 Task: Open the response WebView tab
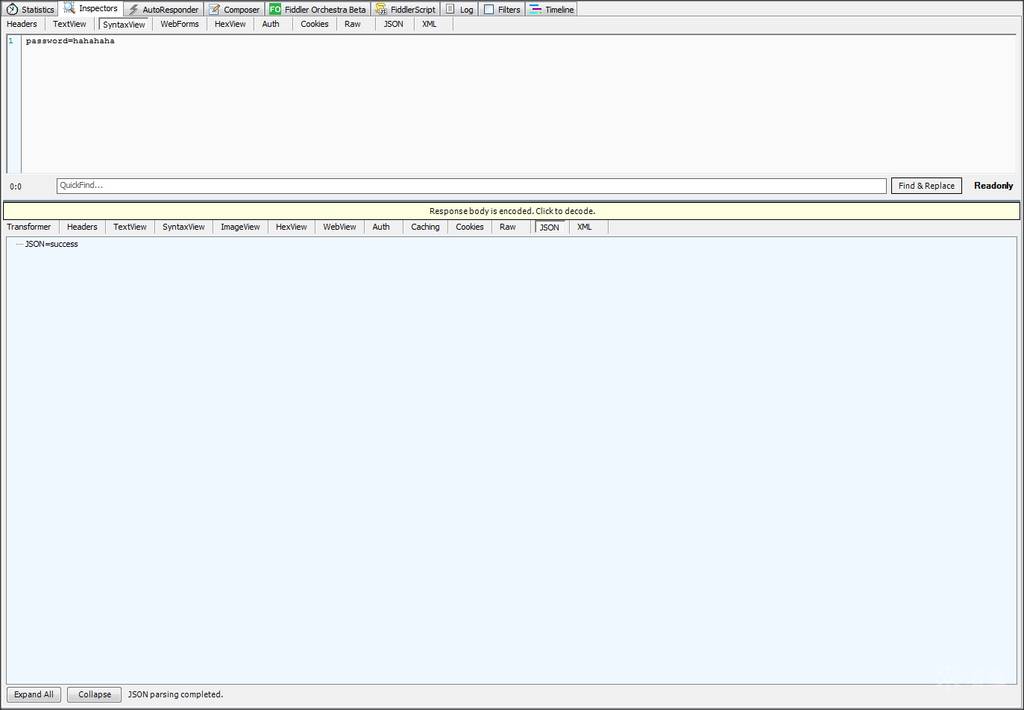tap(339, 227)
